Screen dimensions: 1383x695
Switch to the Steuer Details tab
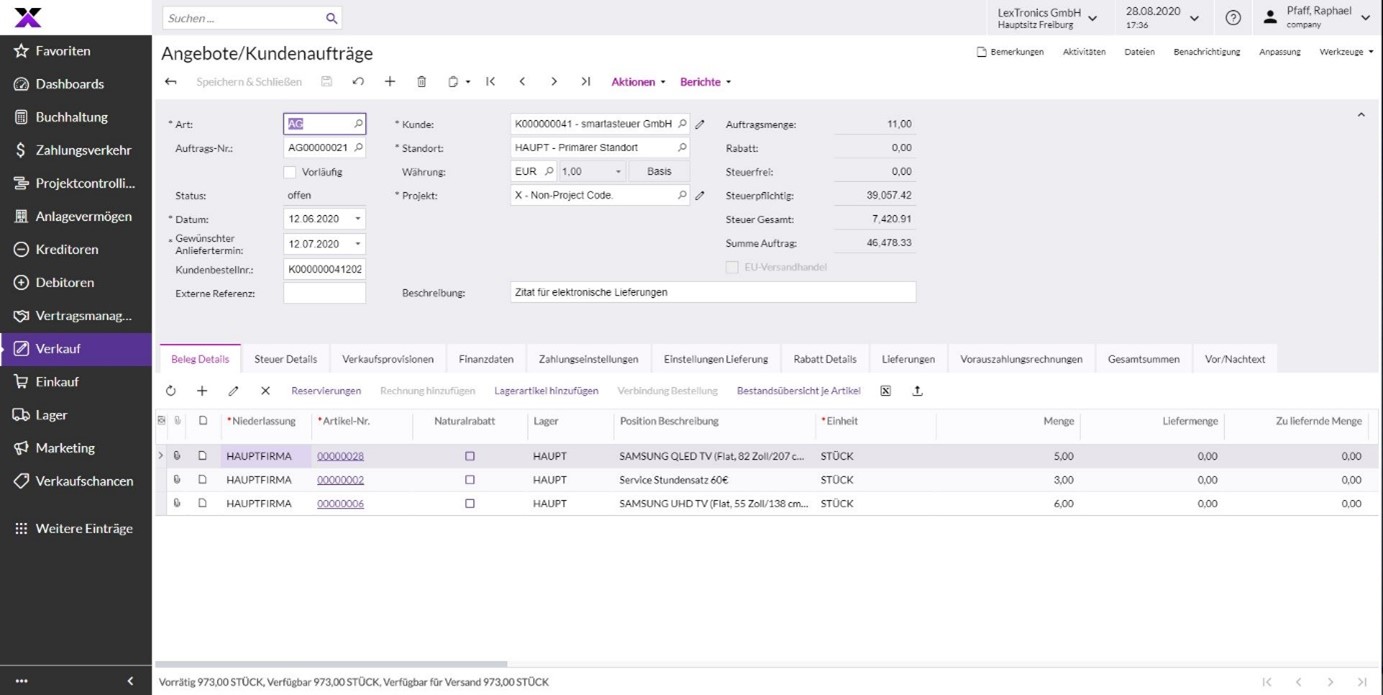tap(285, 359)
